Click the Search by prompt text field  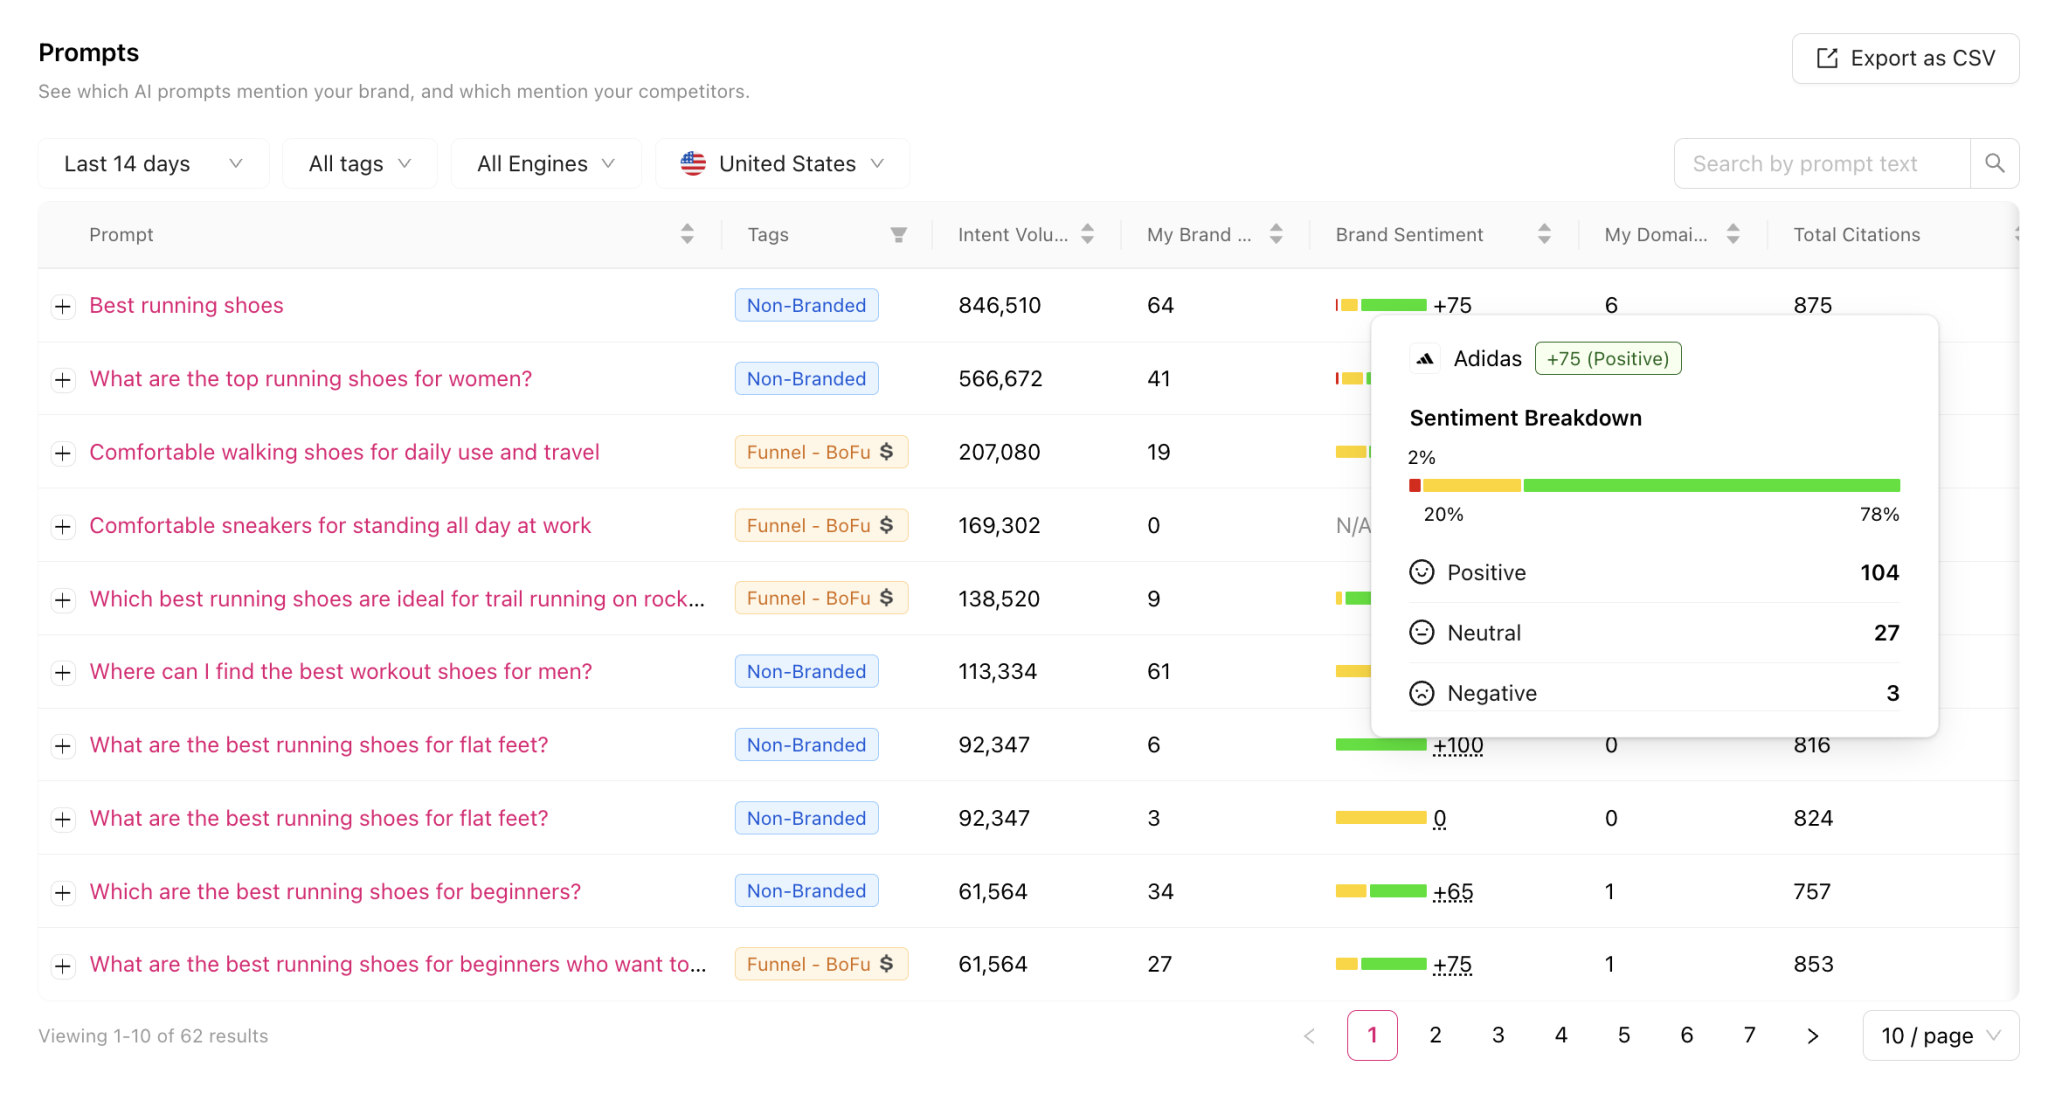pos(1822,163)
